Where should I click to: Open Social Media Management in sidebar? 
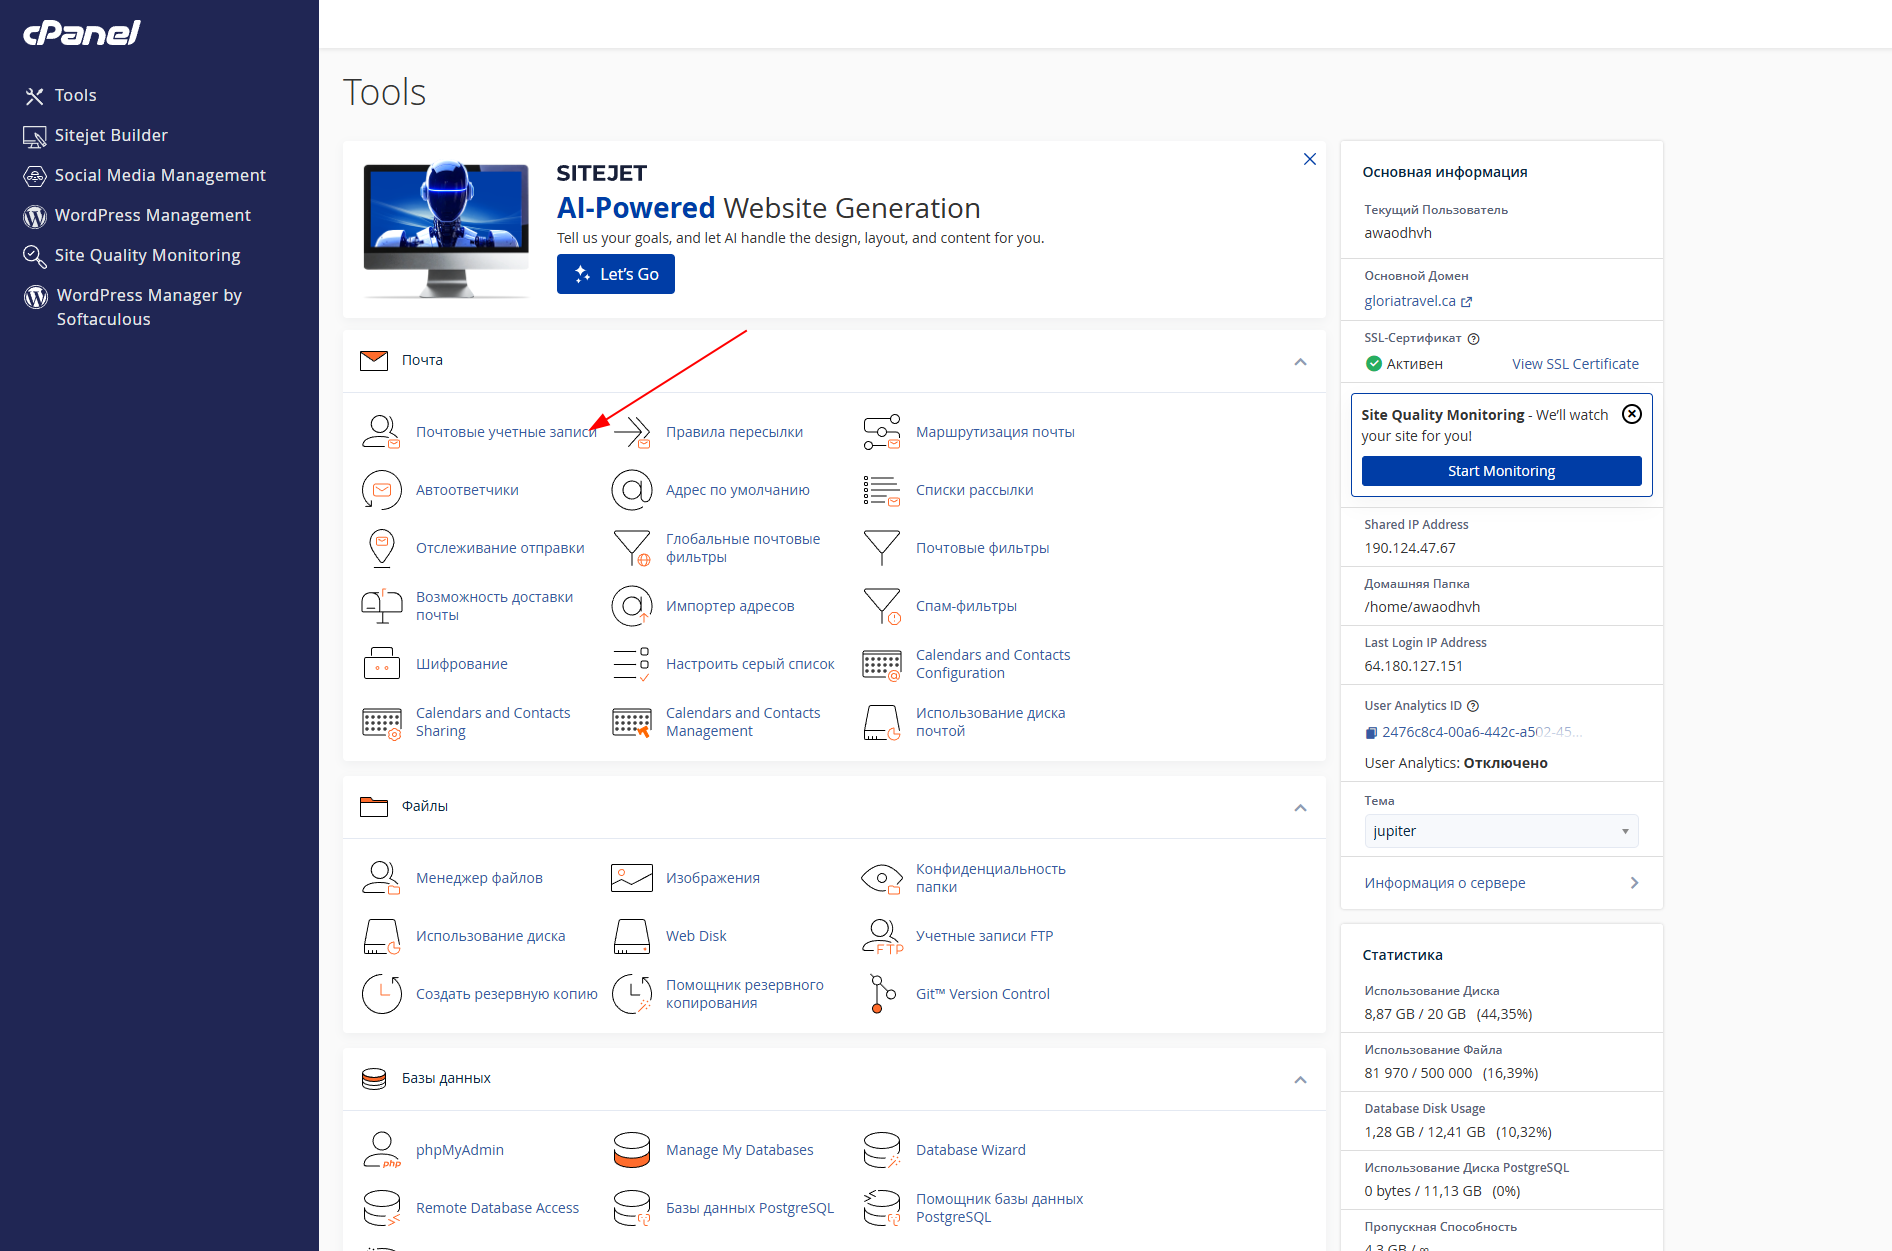point(144,176)
